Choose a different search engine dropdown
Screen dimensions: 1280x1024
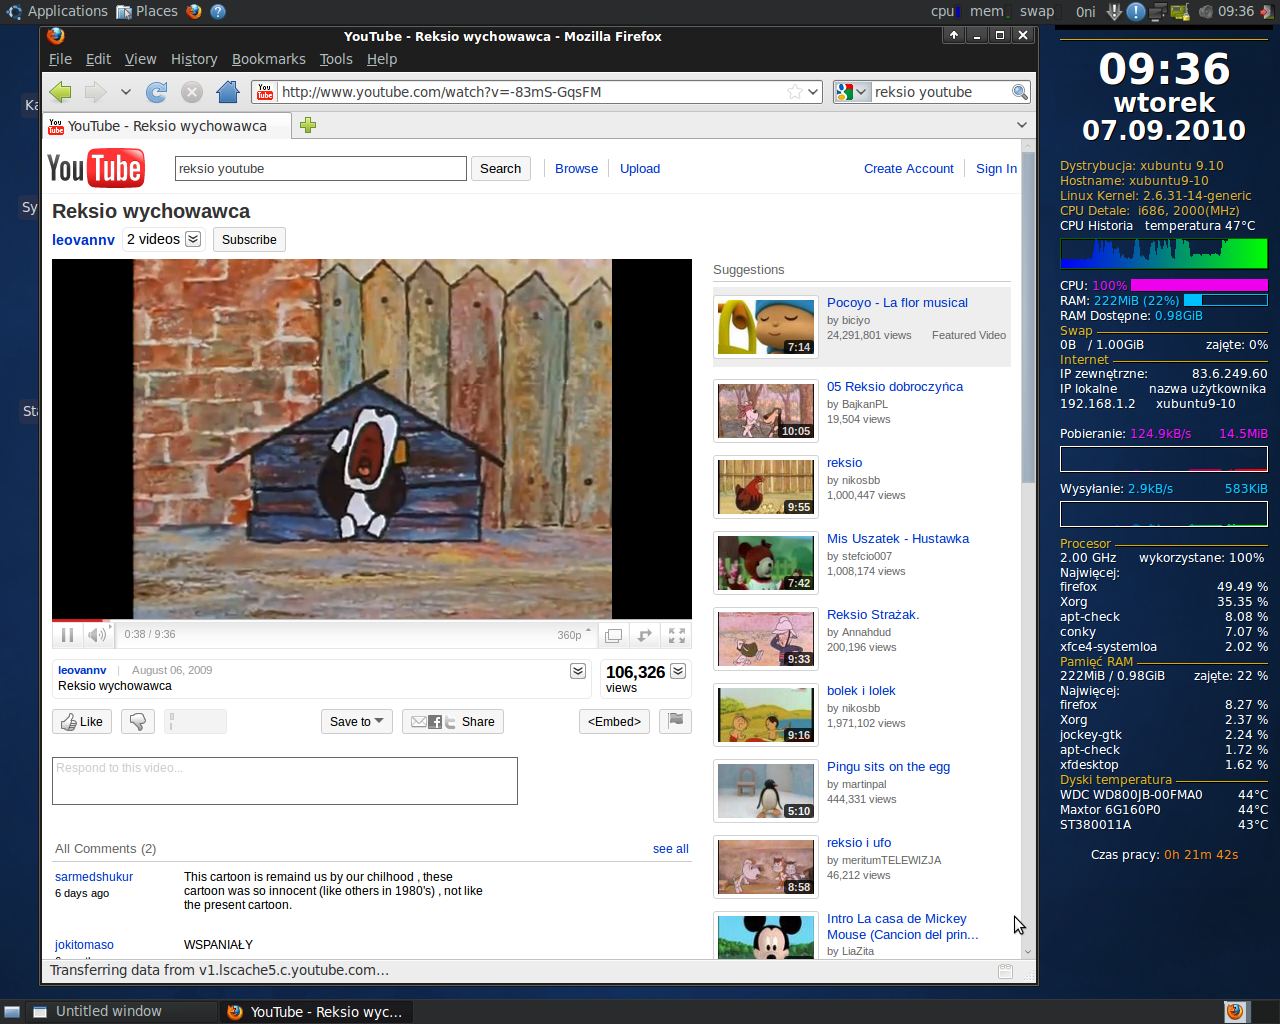pyautogui.click(x=852, y=92)
